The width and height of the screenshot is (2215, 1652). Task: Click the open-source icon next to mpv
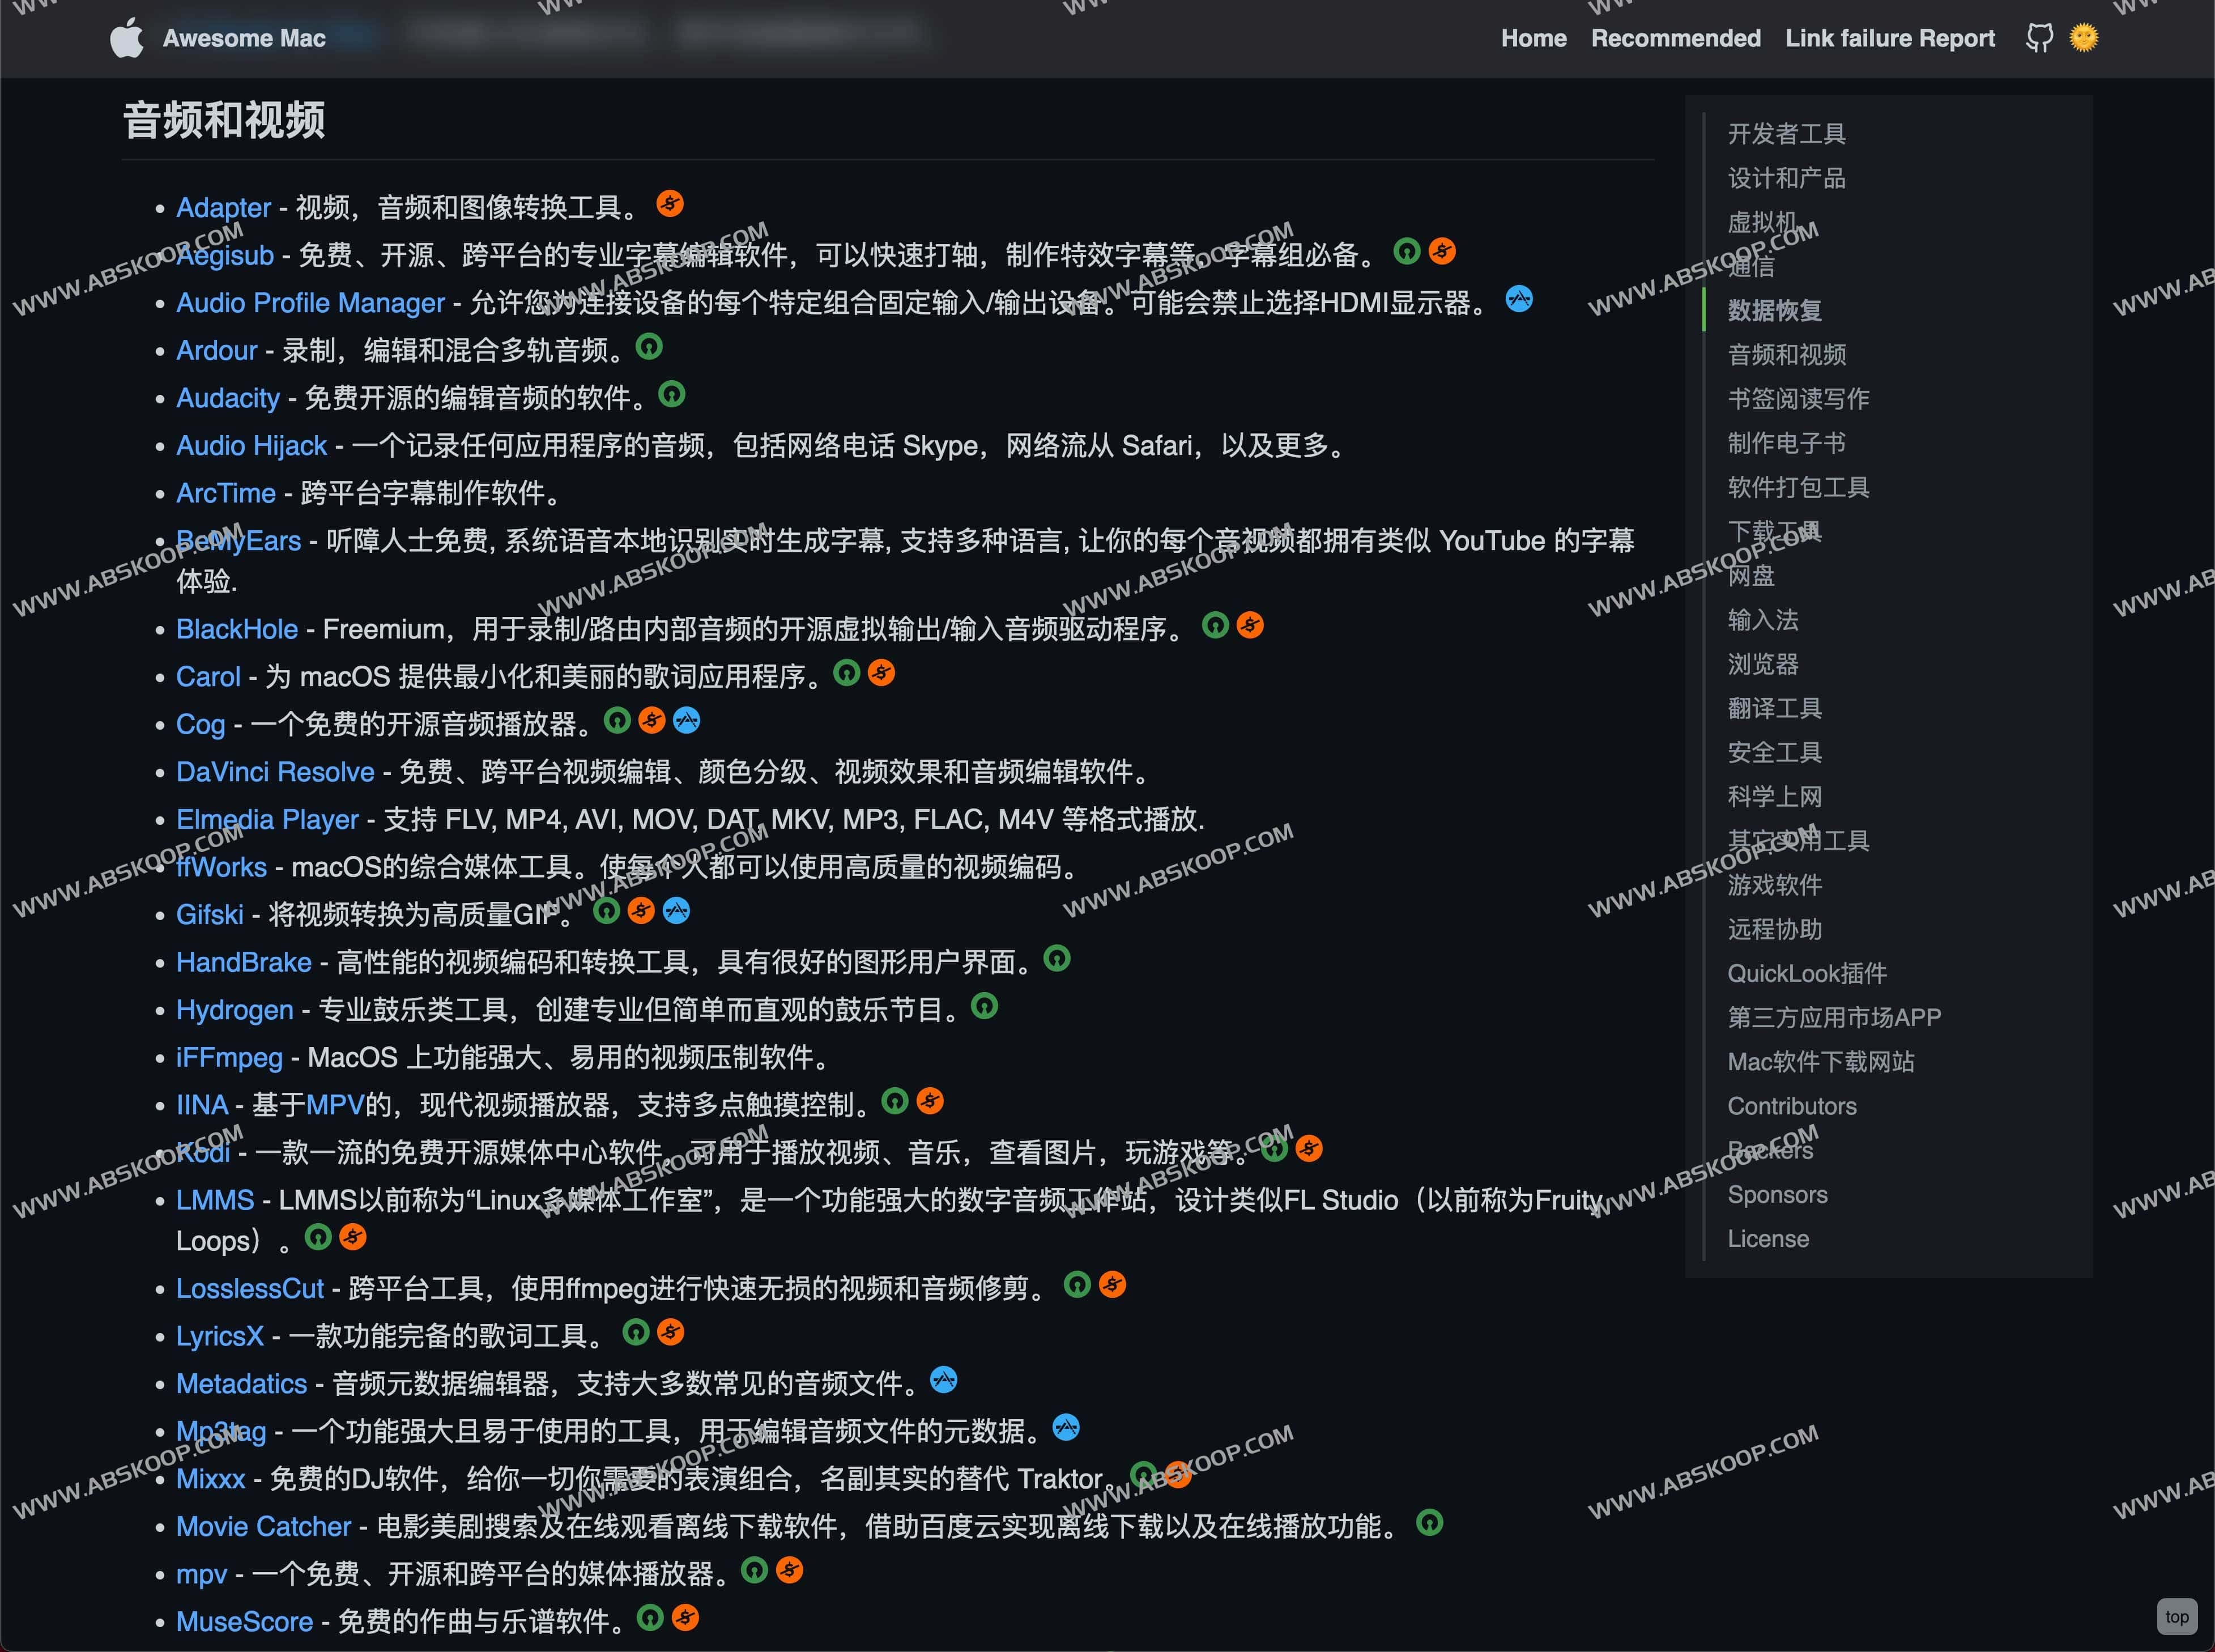point(755,1570)
